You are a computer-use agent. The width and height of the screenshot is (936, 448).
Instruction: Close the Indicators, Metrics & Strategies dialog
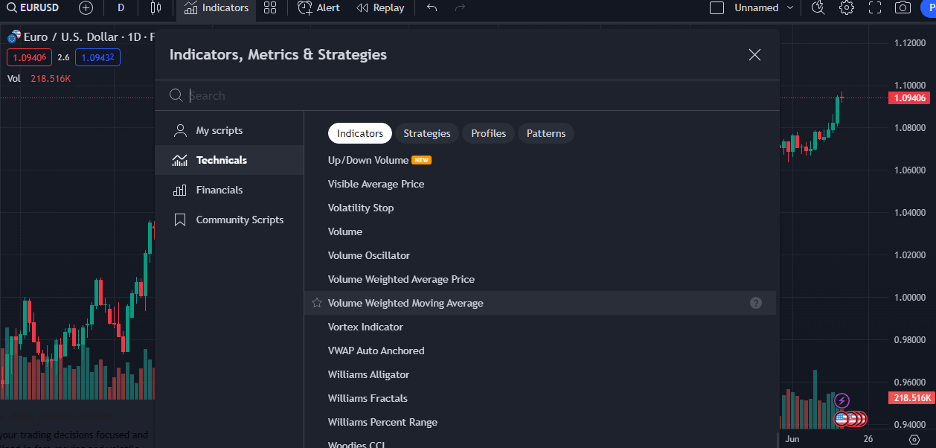[755, 55]
